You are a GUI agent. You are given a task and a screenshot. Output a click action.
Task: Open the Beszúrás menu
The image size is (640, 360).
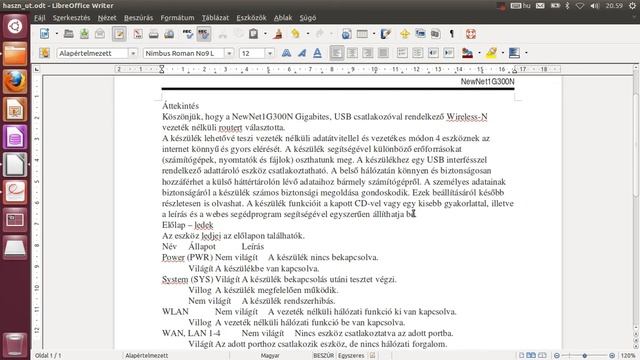138,18
